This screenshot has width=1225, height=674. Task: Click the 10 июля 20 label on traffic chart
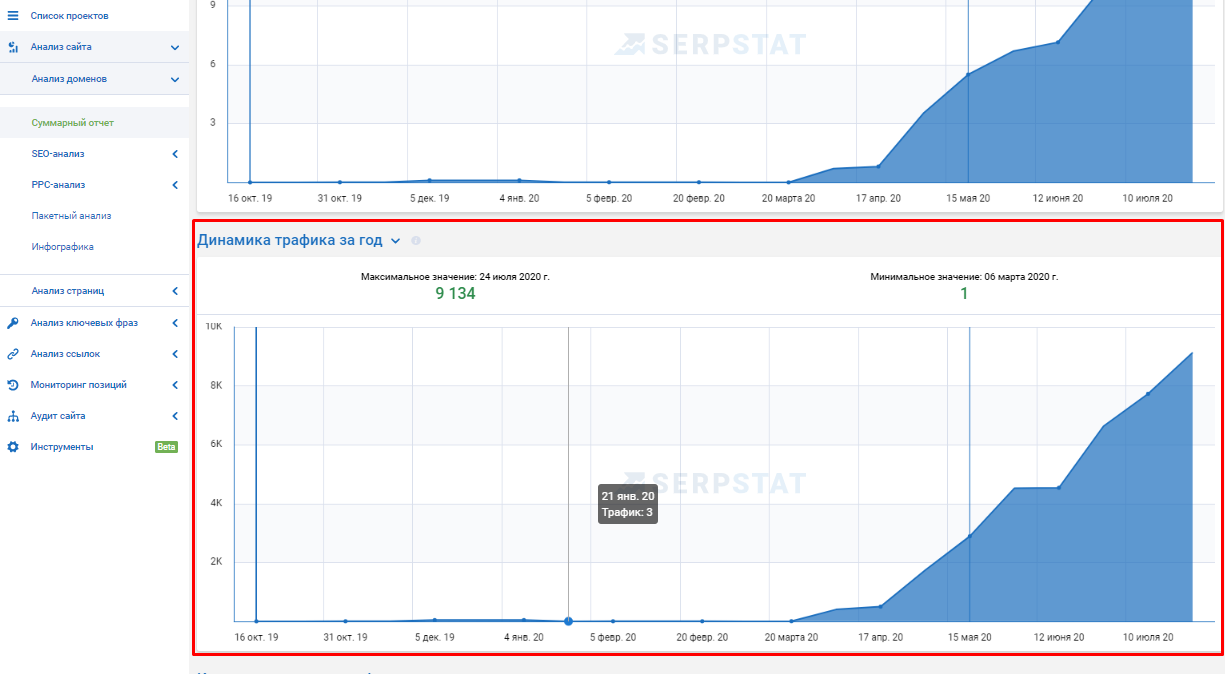1150,637
